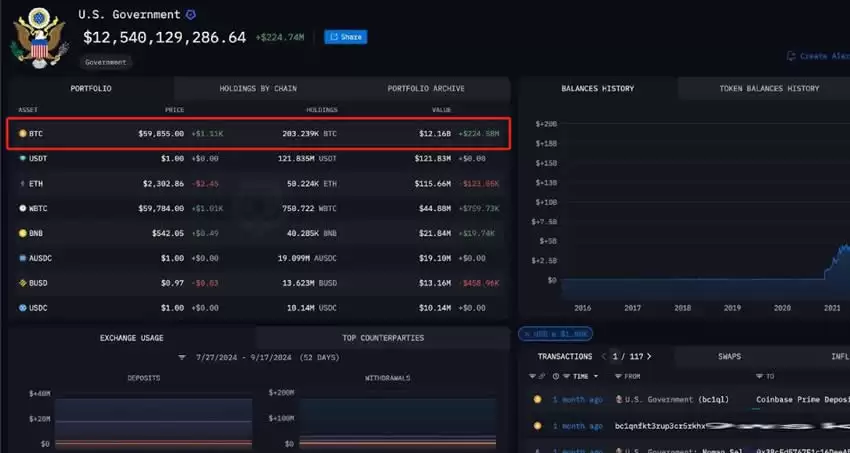
Task: Click the WBTC token icon
Action: tap(23, 208)
